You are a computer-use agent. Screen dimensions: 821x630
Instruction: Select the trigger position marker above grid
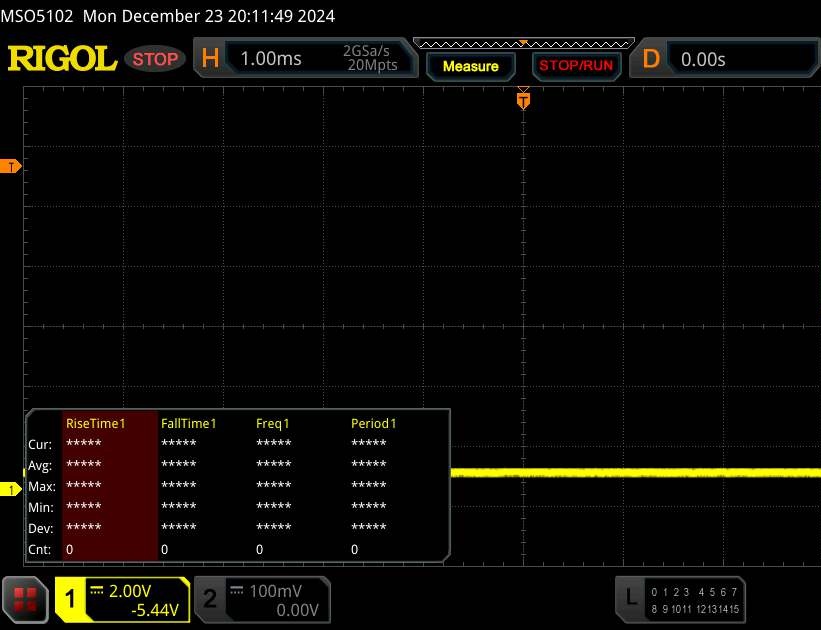tap(522, 100)
